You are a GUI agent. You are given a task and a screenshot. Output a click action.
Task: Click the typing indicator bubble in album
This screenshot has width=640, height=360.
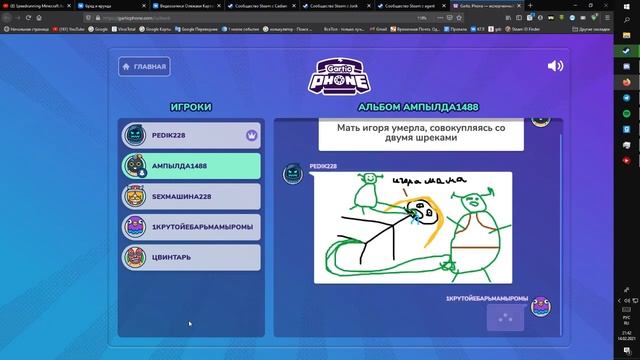pyautogui.click(x=505, y=317)
